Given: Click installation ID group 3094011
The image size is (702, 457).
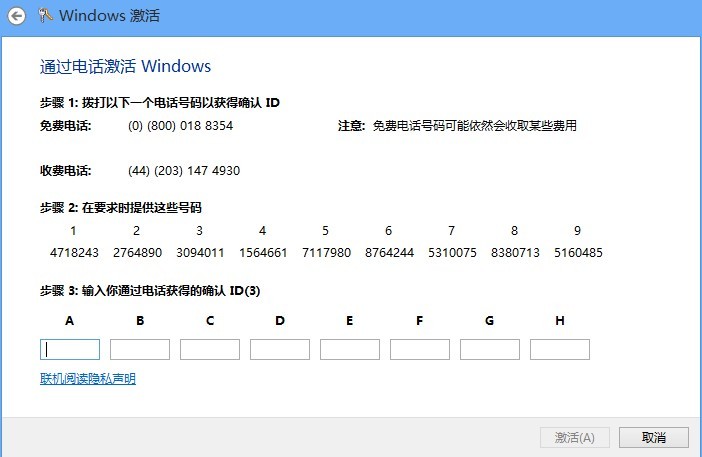Looking at the screenshot, I should 200,253.
